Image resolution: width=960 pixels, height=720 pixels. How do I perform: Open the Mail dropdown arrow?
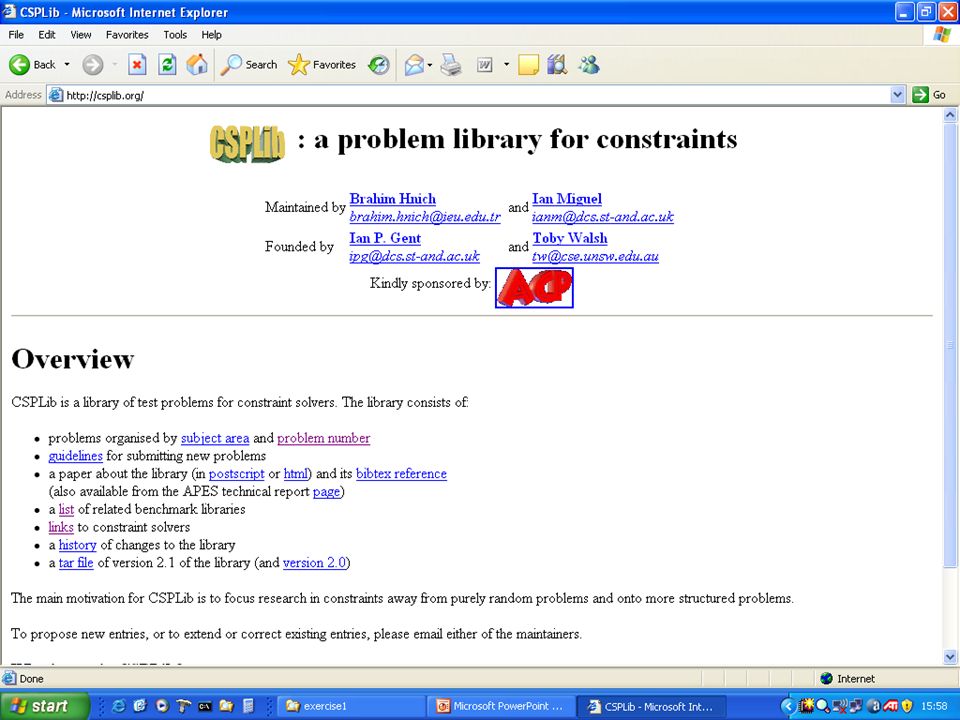coord(430,64)
